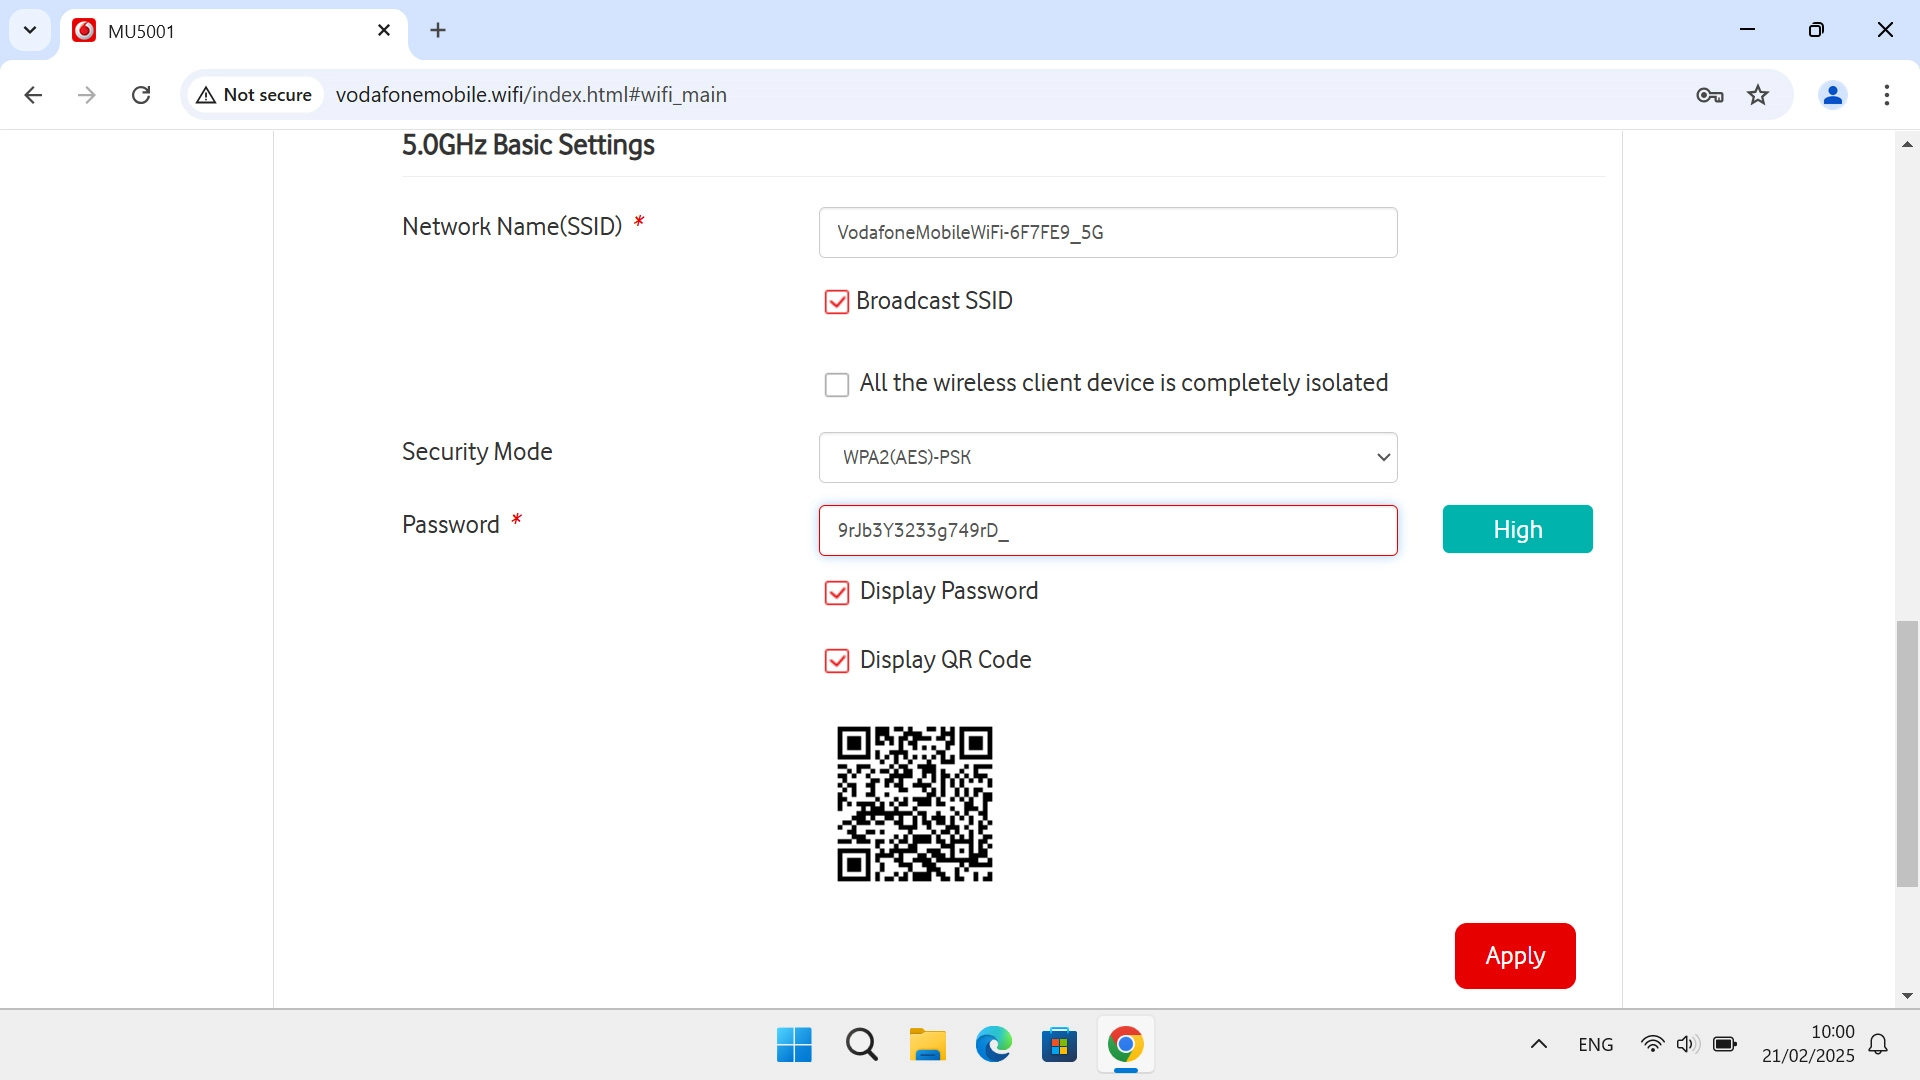
Task: Uncheck Display QR Code checkbox
Action: tap(836, 661)
